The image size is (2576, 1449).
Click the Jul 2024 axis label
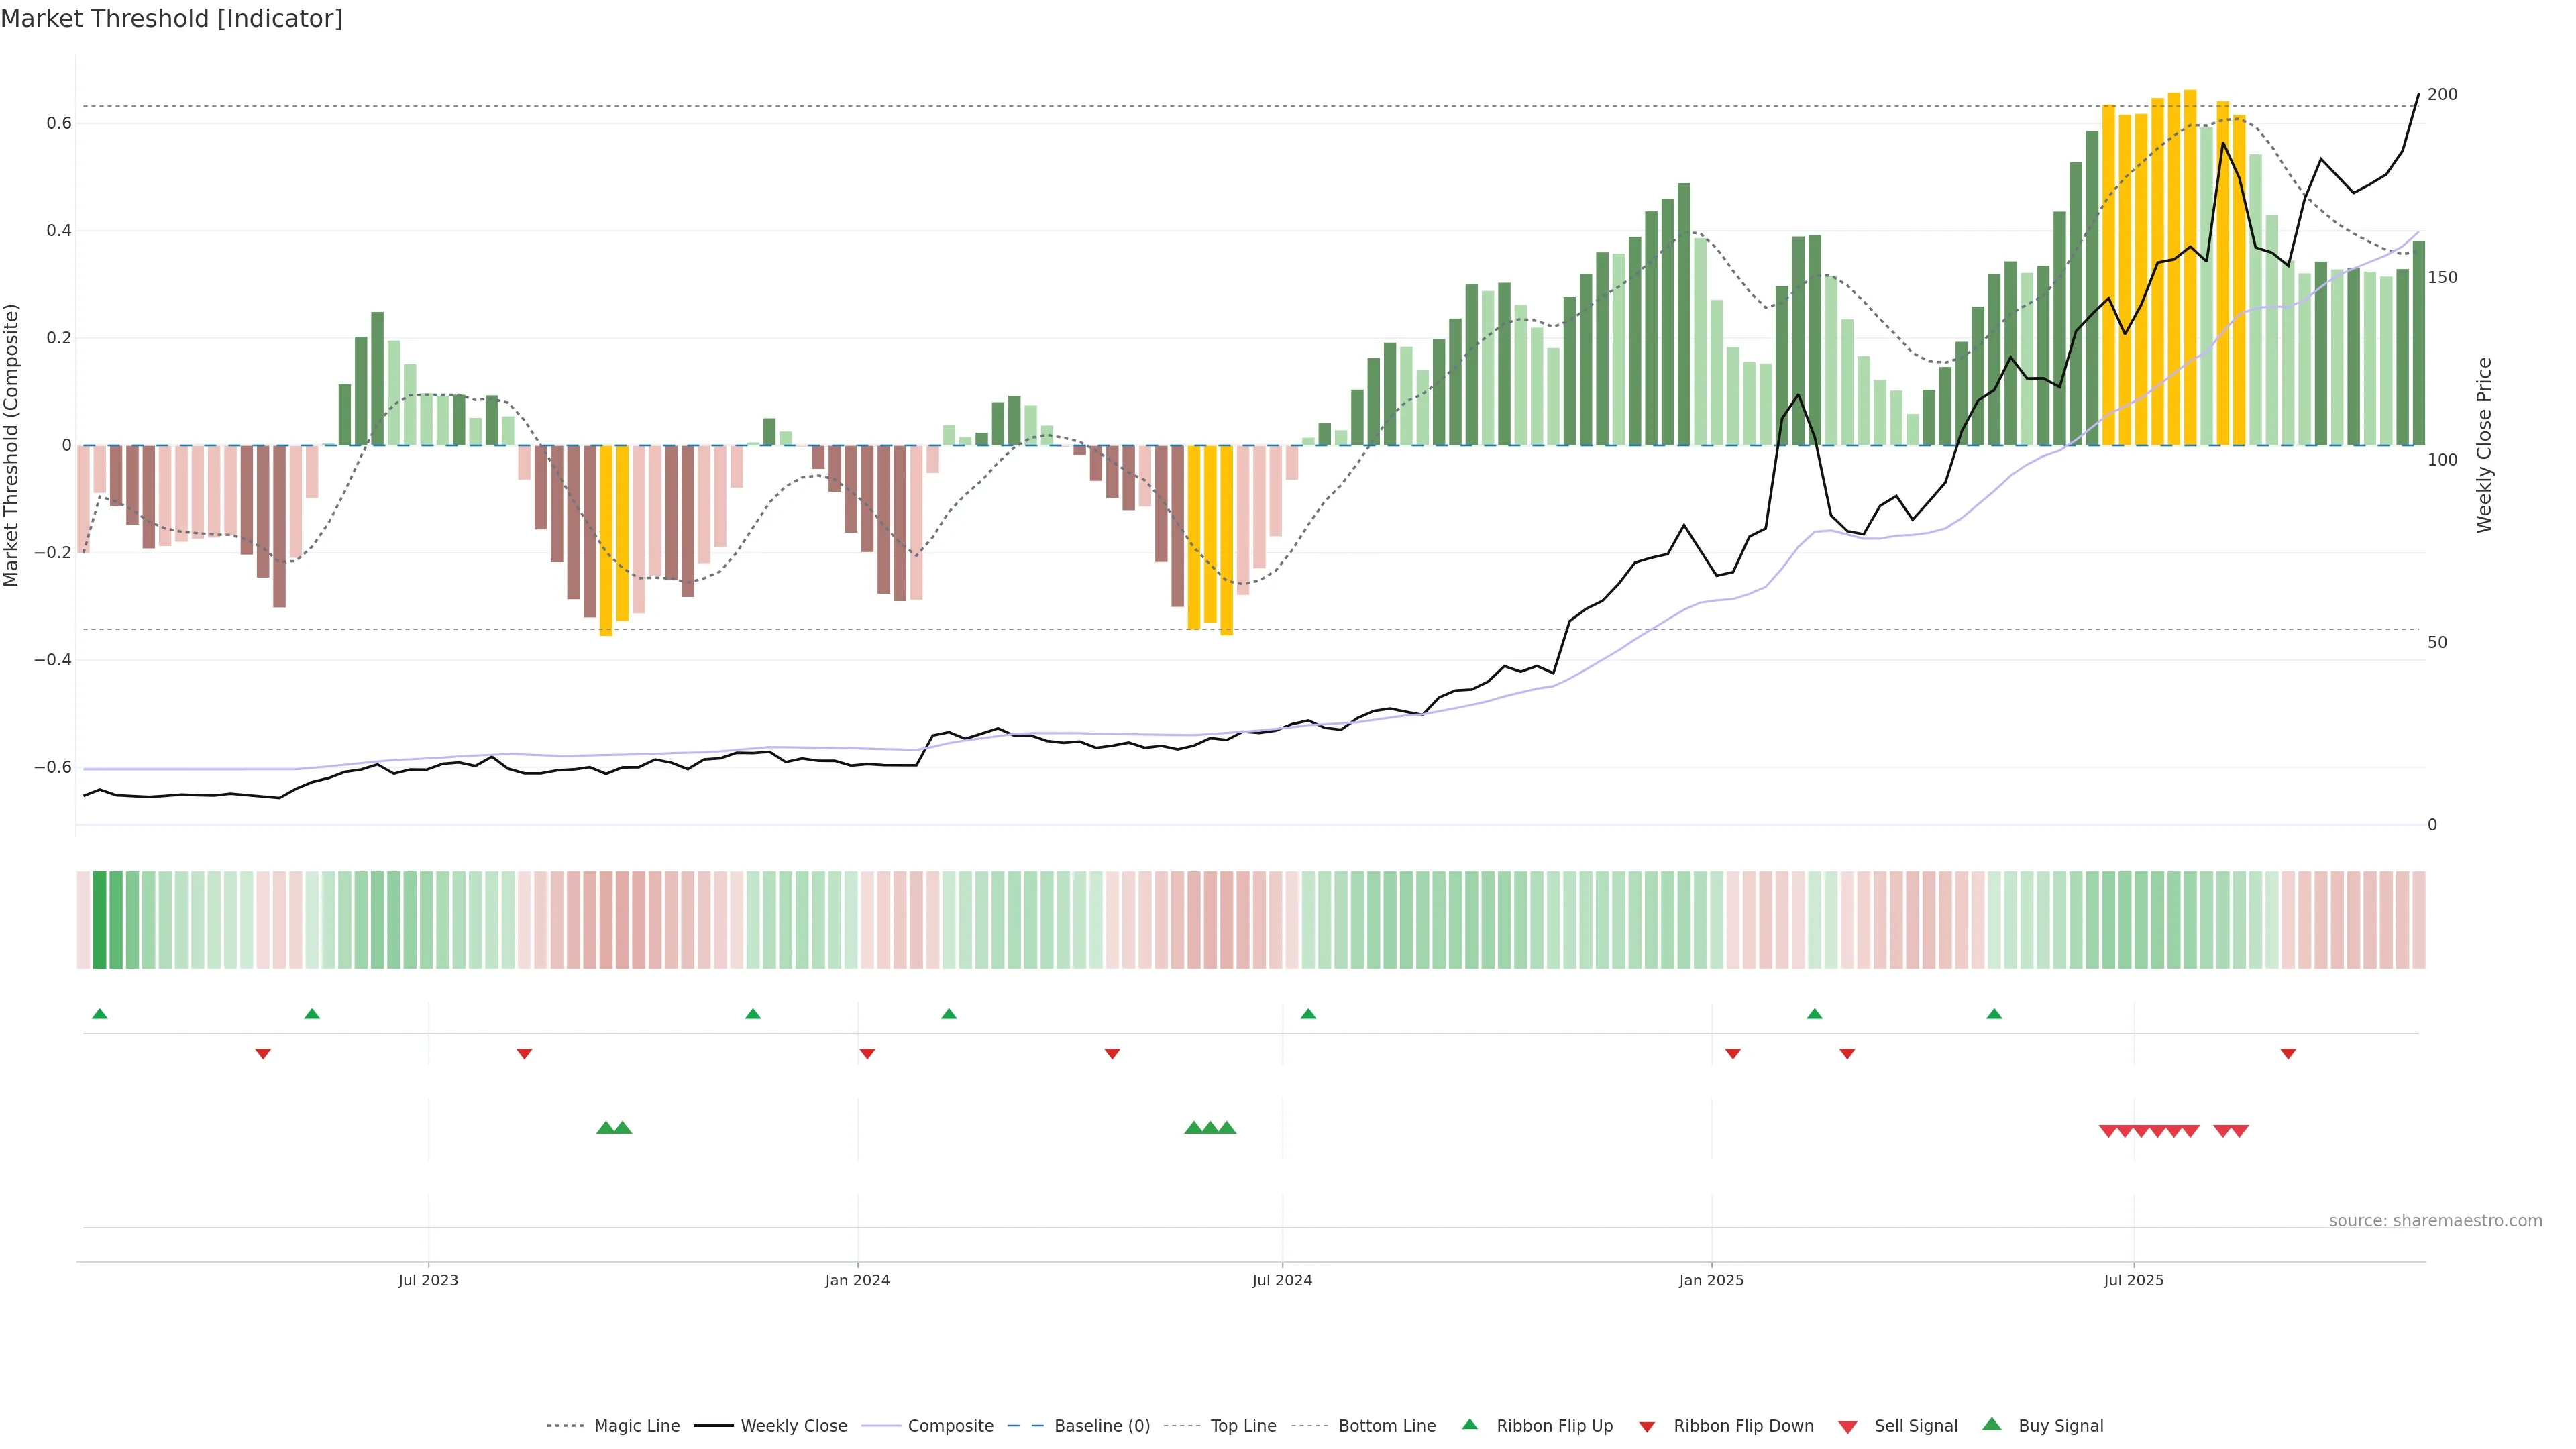coord(1282,1280)
